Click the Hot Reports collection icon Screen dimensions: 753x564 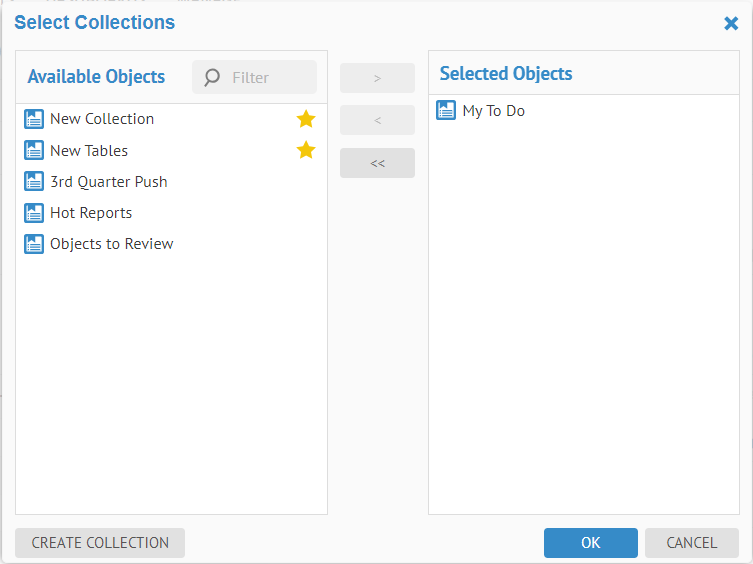pyautogui.click(x=34, y=213)
